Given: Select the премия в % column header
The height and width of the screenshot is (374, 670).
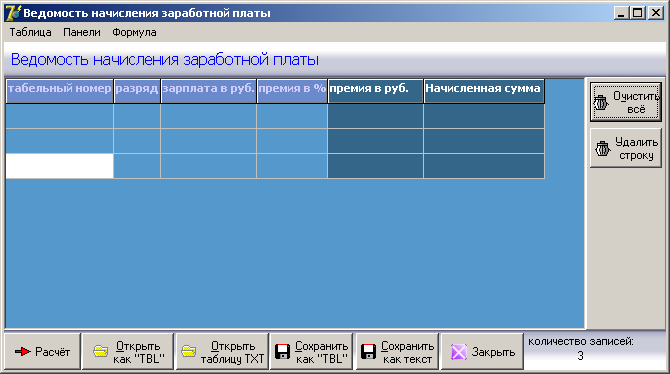Looking at the screenshot, I should click(x=292, y=91).
